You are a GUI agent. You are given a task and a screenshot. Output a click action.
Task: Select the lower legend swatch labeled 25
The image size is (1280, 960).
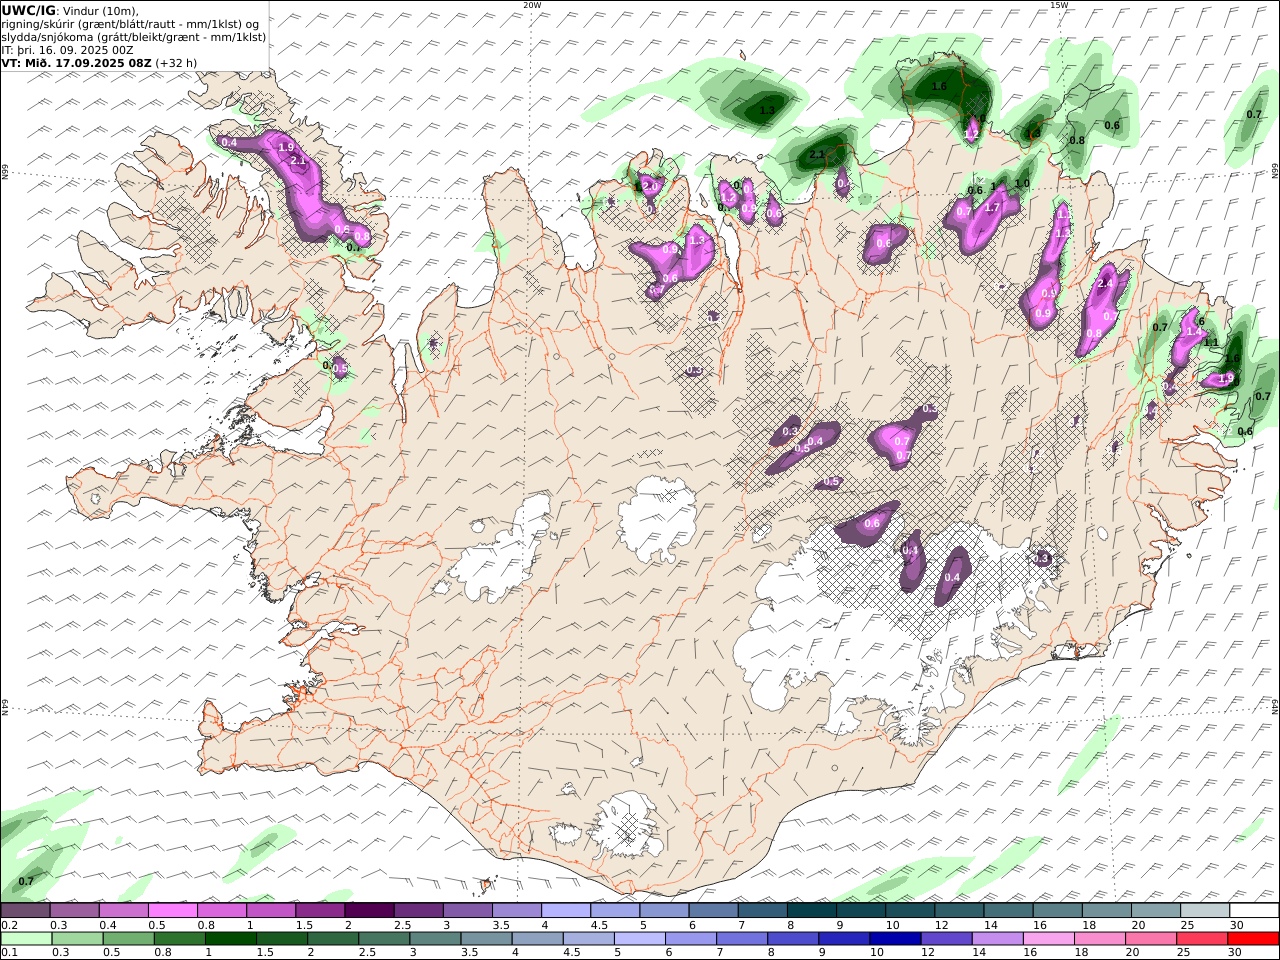(1203, 938)
